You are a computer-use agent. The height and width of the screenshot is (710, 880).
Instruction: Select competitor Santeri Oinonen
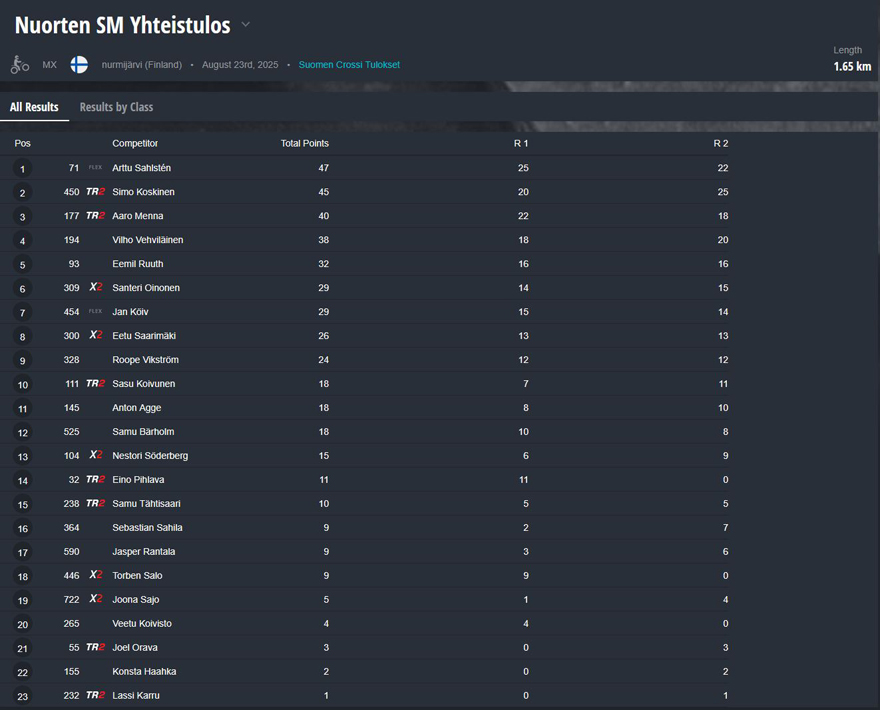(146, 288)
